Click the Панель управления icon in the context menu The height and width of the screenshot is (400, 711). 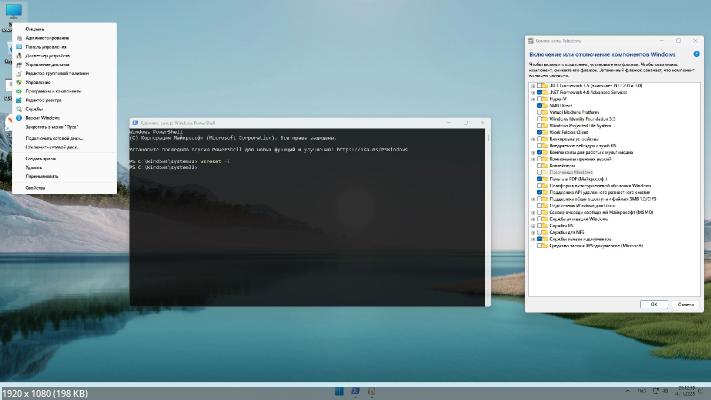18,46
